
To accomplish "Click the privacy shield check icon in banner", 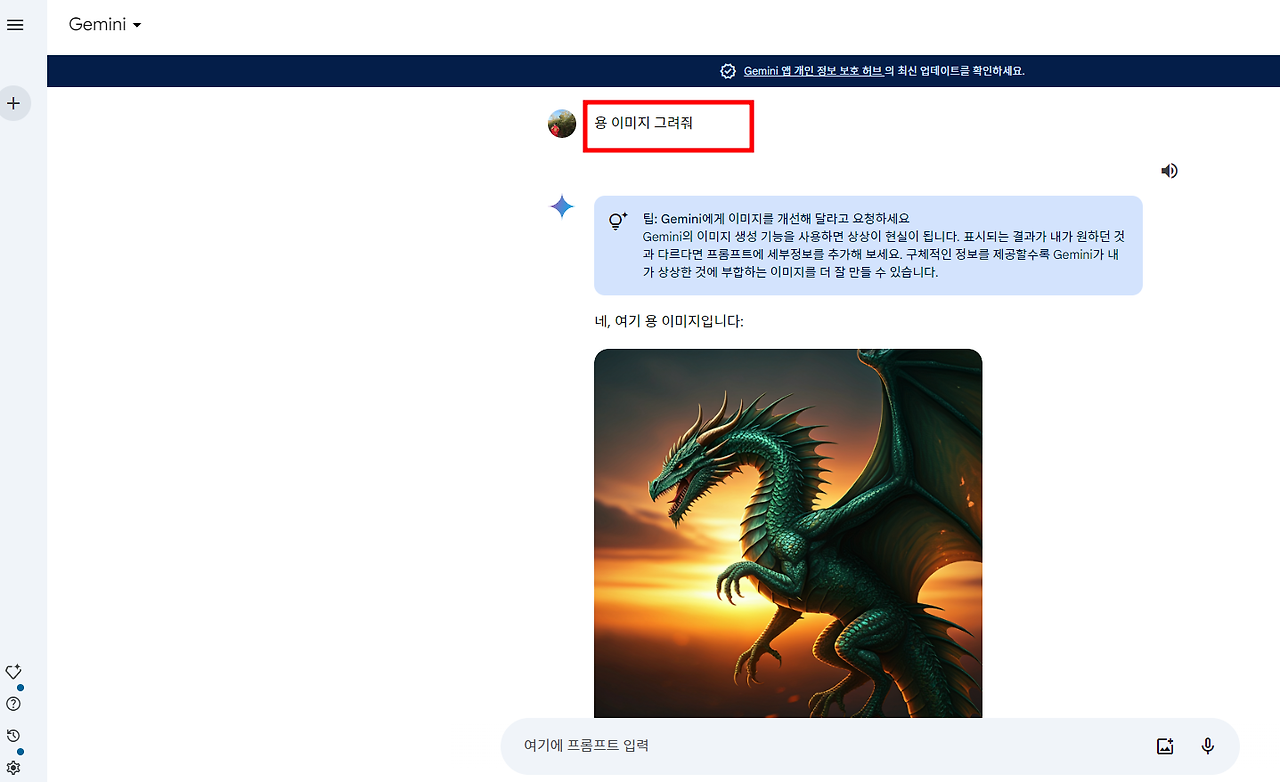I will click(728, 71).
